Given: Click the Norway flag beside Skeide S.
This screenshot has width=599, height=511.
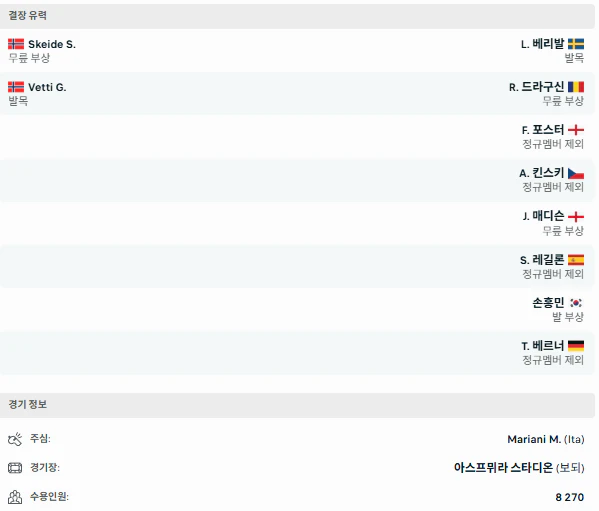Looking at the screenshot, I should coord(16,44).
